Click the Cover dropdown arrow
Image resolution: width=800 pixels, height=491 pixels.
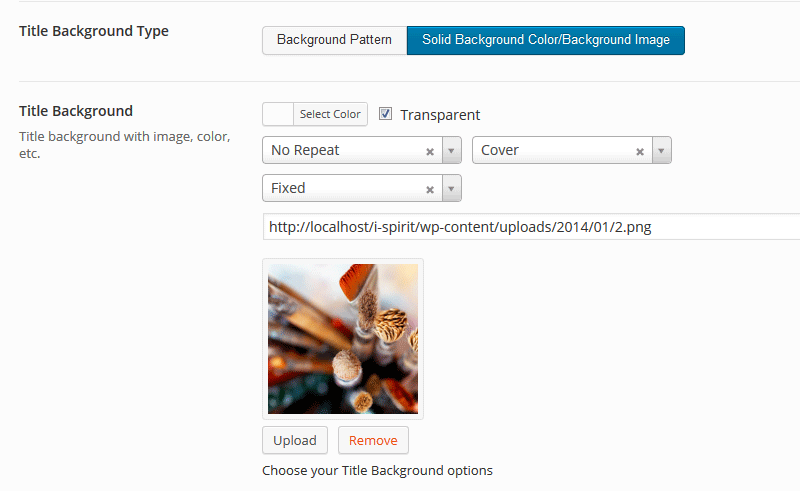coord(661,151)
